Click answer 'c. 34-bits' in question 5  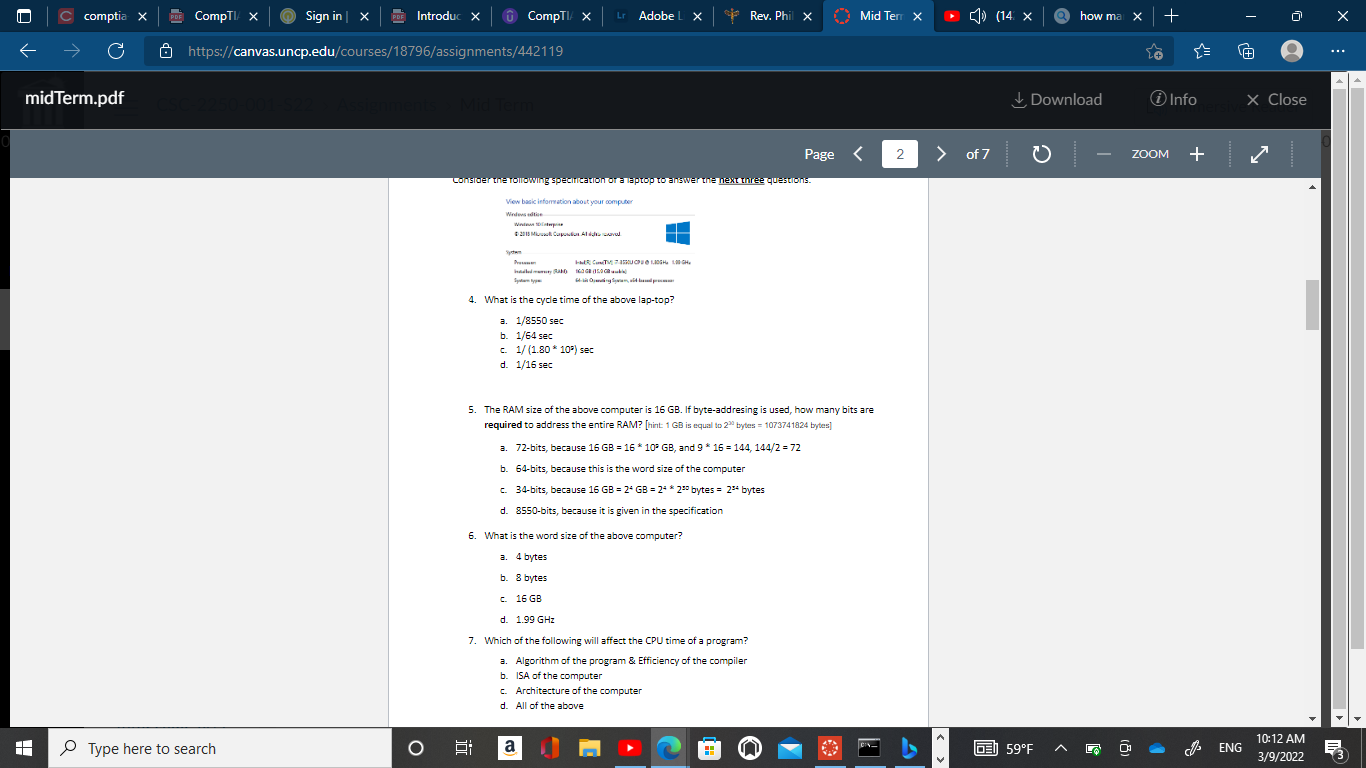coord(632,489)
